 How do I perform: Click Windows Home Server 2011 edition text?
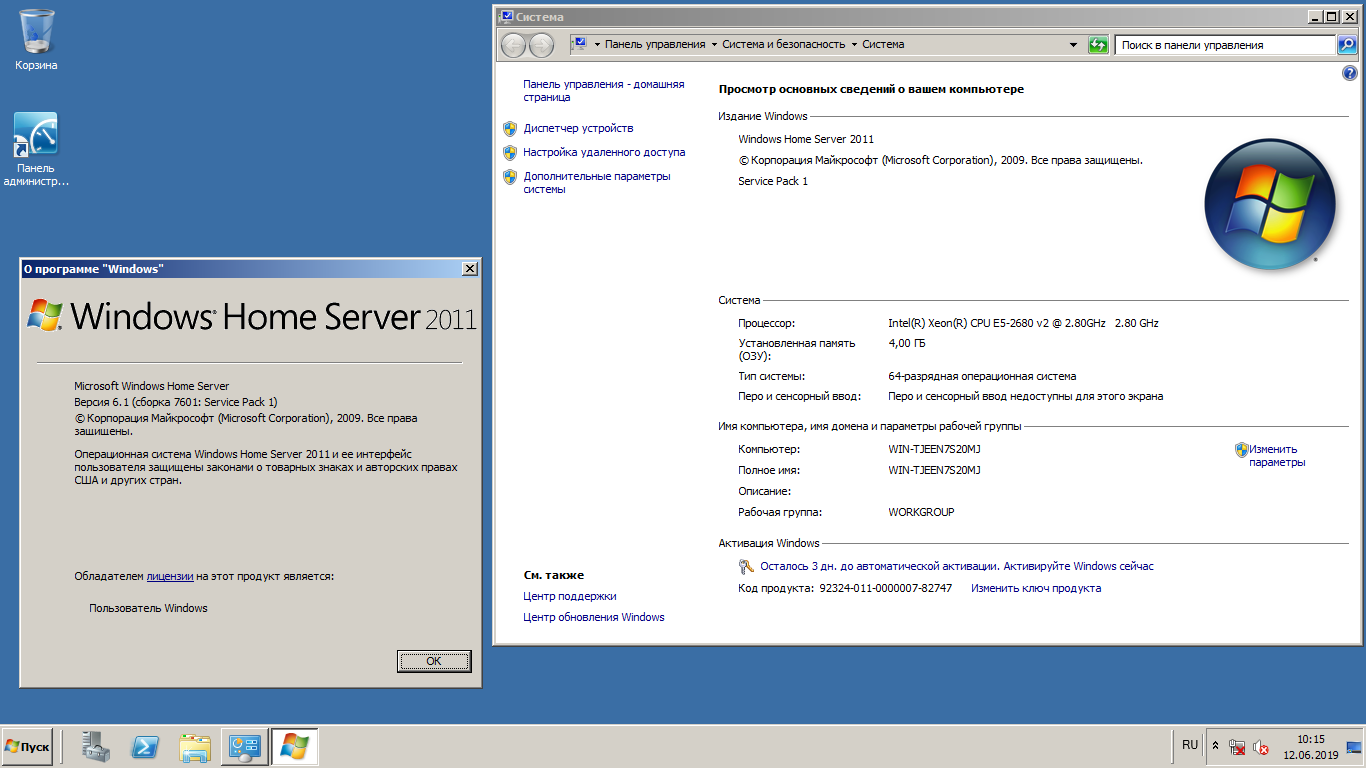coord(806,139)
